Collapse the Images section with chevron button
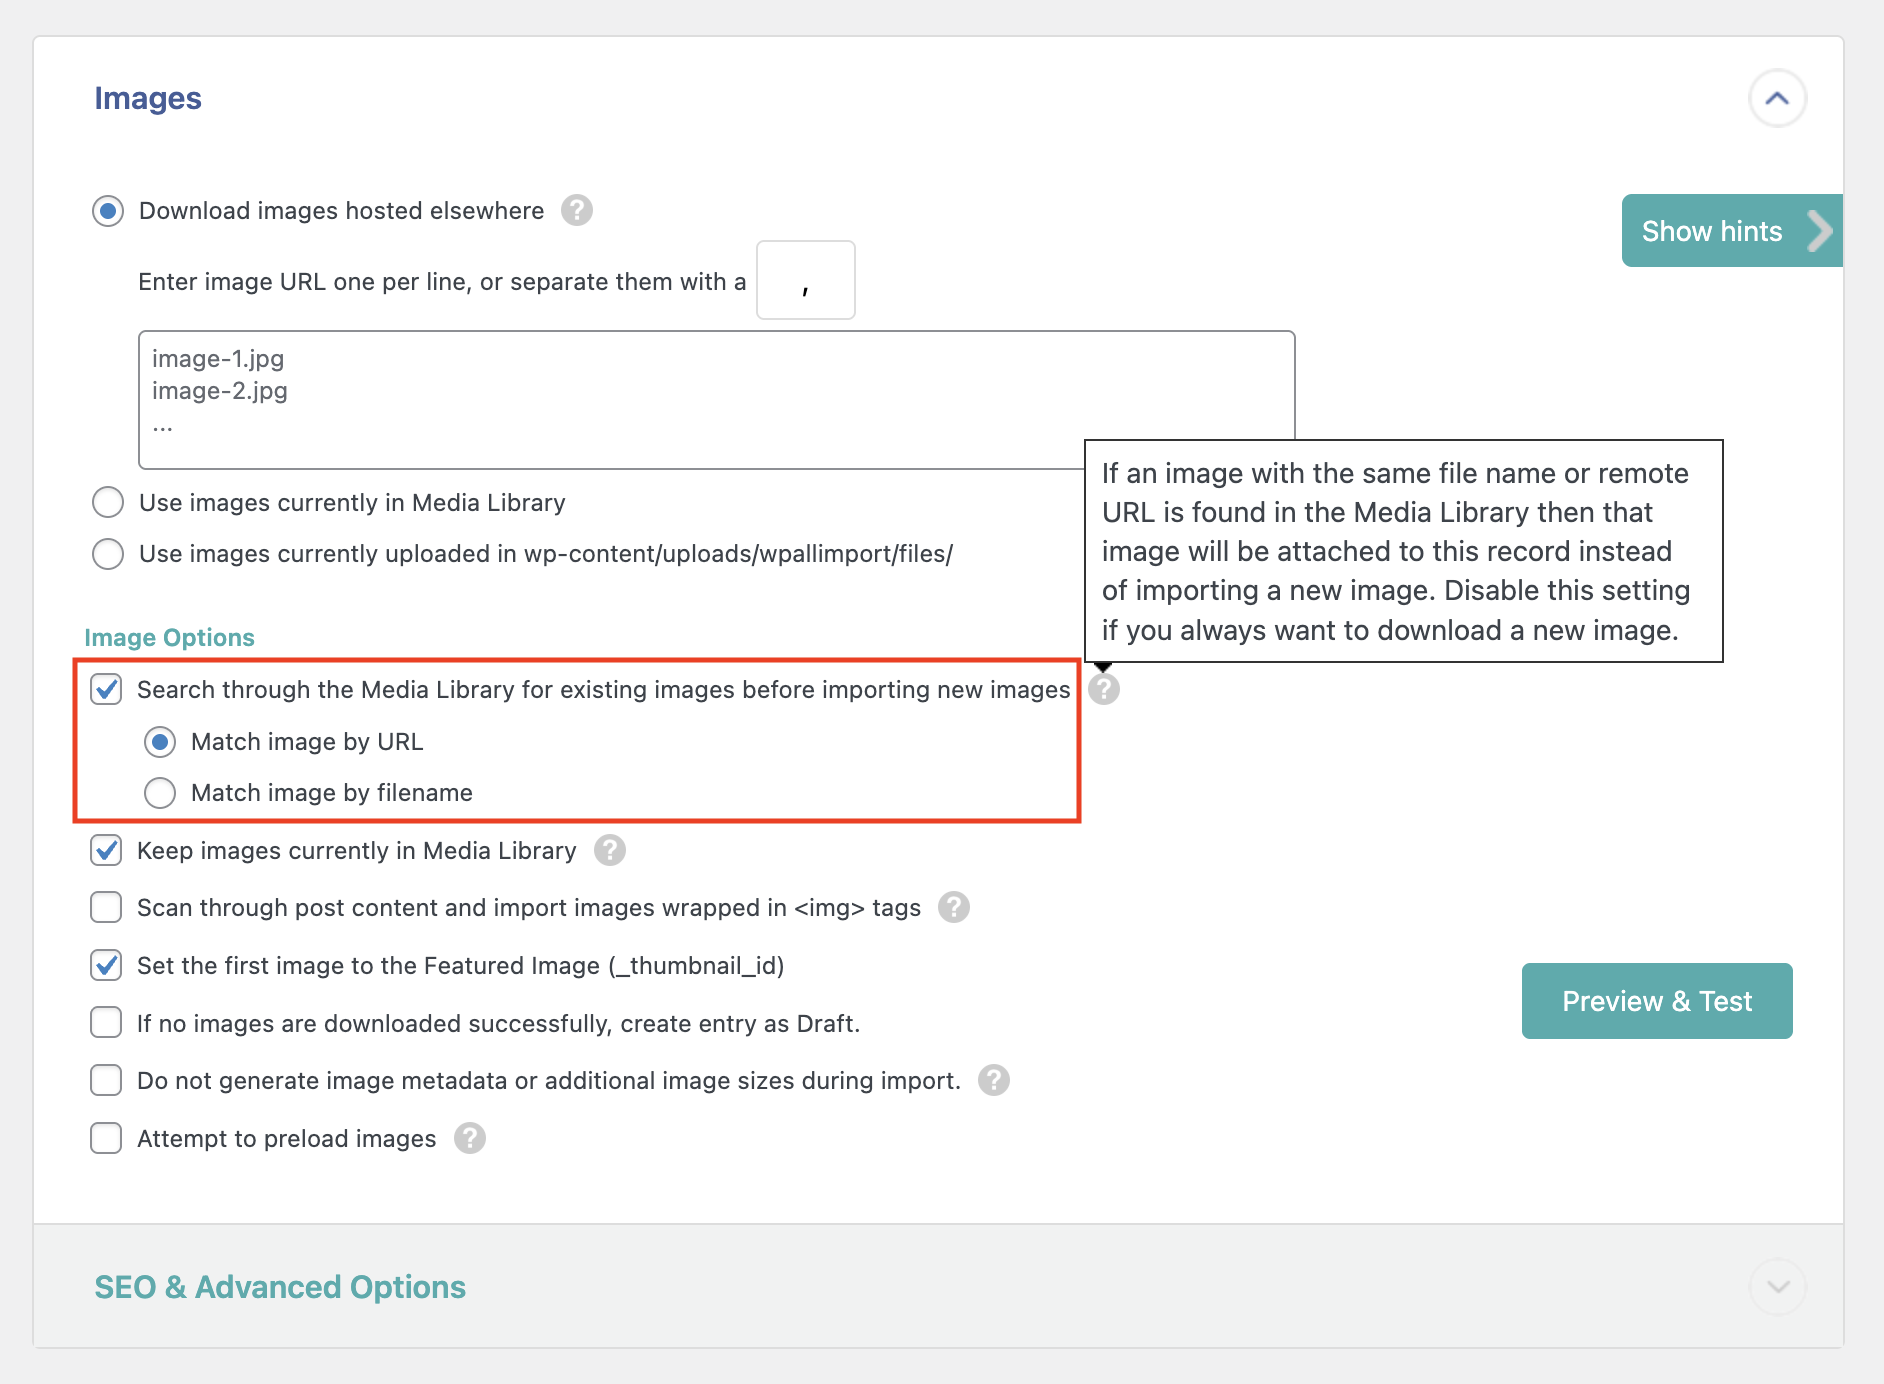The width and height of the screenshot is (1884, 1384). (x=1777, y=98)
